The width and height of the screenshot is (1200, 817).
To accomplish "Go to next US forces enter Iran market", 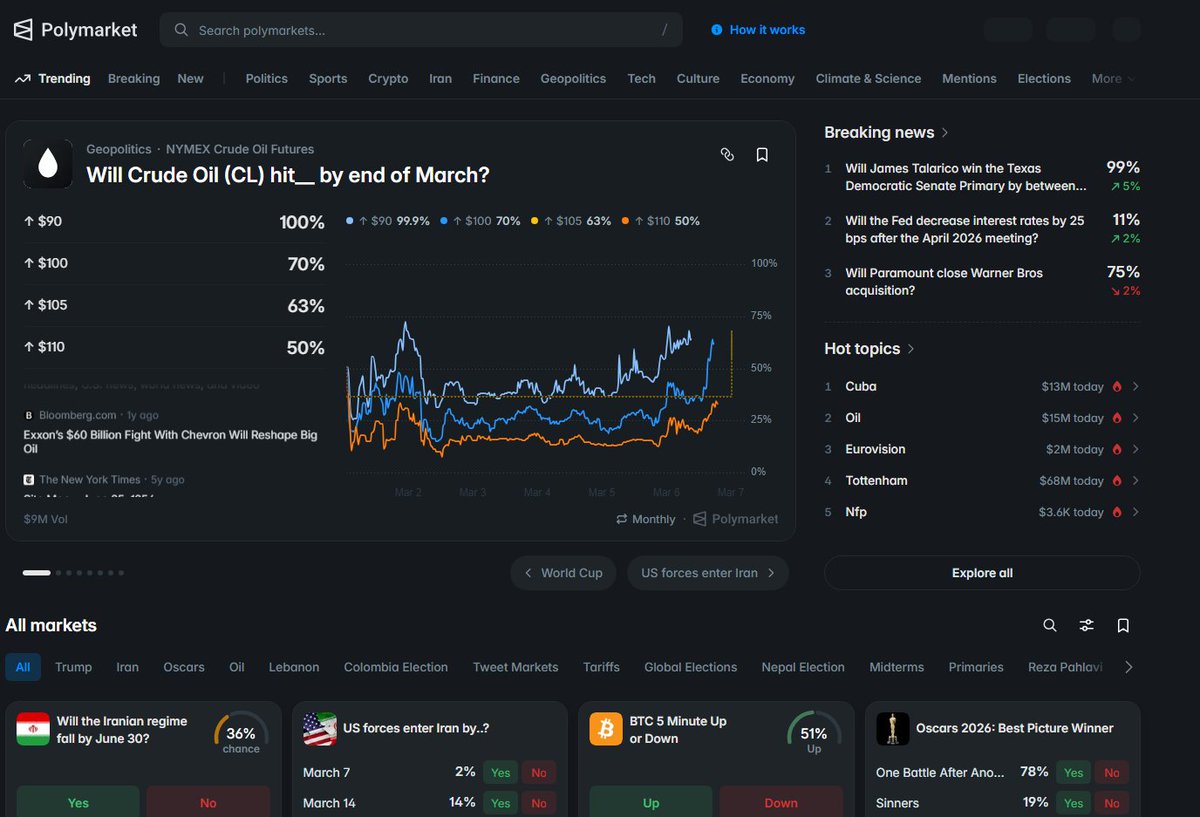I will click(x=708, y=573).
